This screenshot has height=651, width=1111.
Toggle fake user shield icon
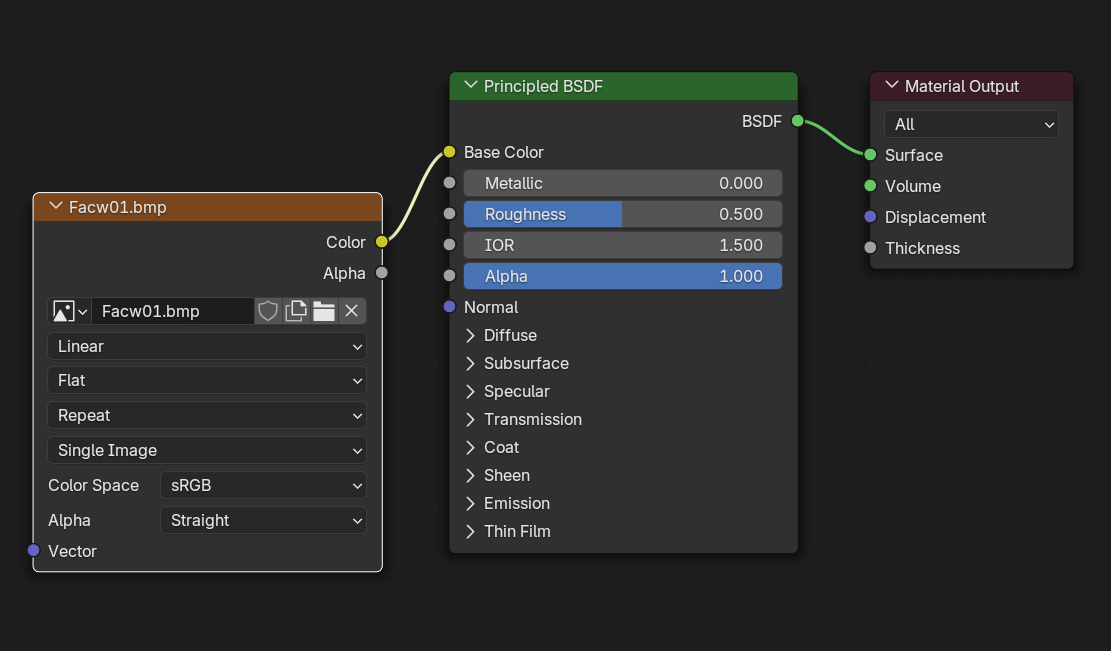[x=268, y=311]
